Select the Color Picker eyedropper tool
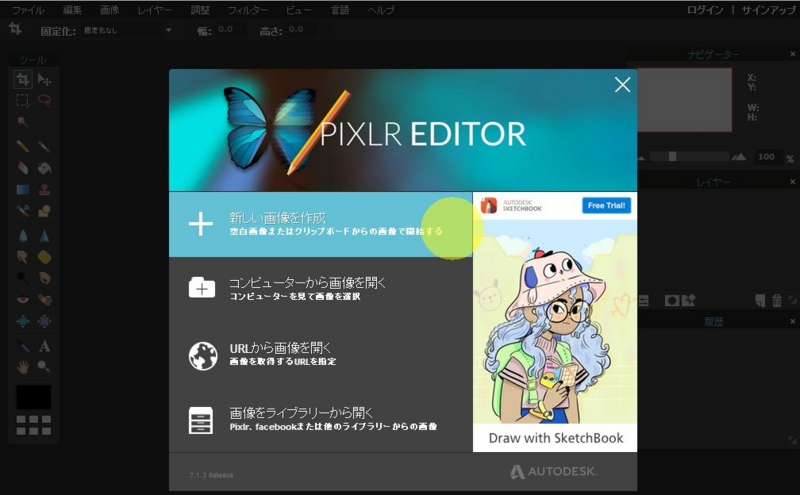This screenshot has height=495, width=800. (22, 346)
